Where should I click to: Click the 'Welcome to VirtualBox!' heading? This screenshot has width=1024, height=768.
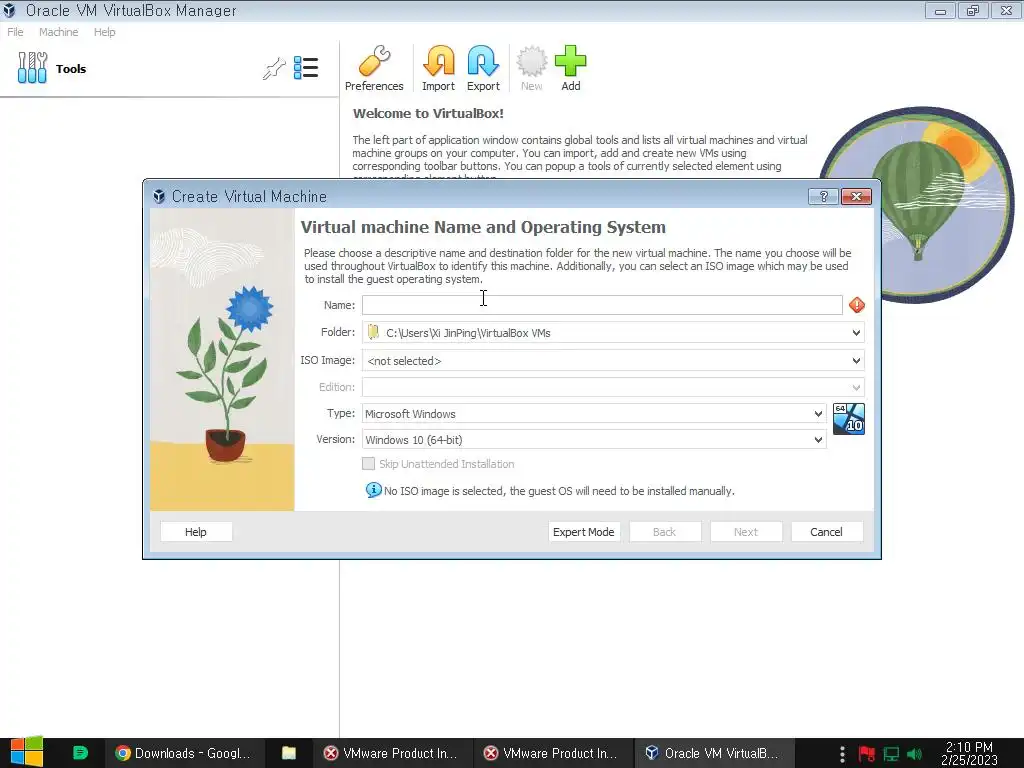point(428,114)
